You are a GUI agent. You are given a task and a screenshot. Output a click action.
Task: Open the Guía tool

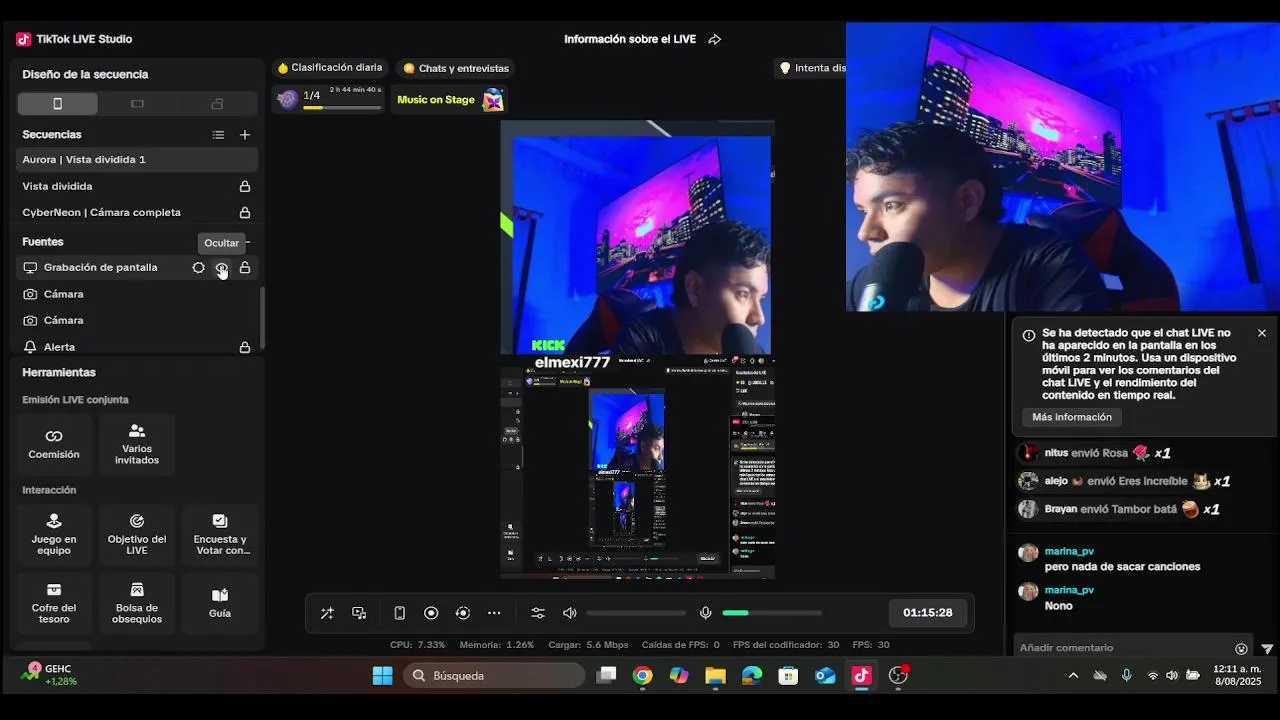(x=220, y=603)
